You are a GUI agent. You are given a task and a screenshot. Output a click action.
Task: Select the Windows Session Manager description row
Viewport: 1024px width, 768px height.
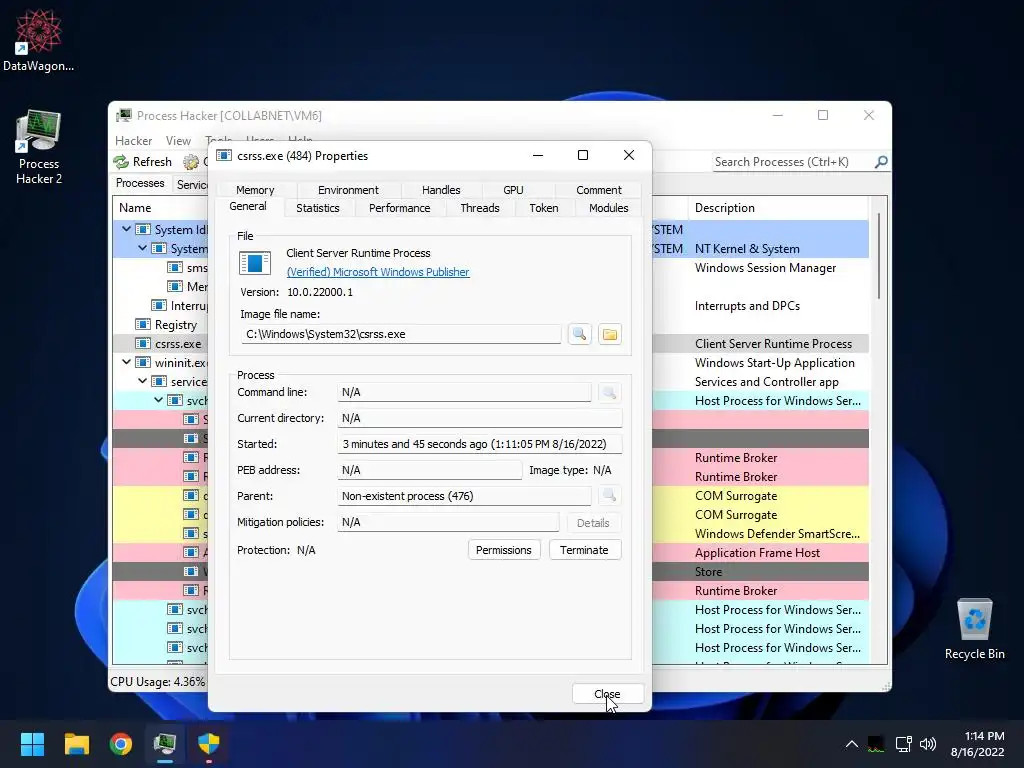click(765, 268)
